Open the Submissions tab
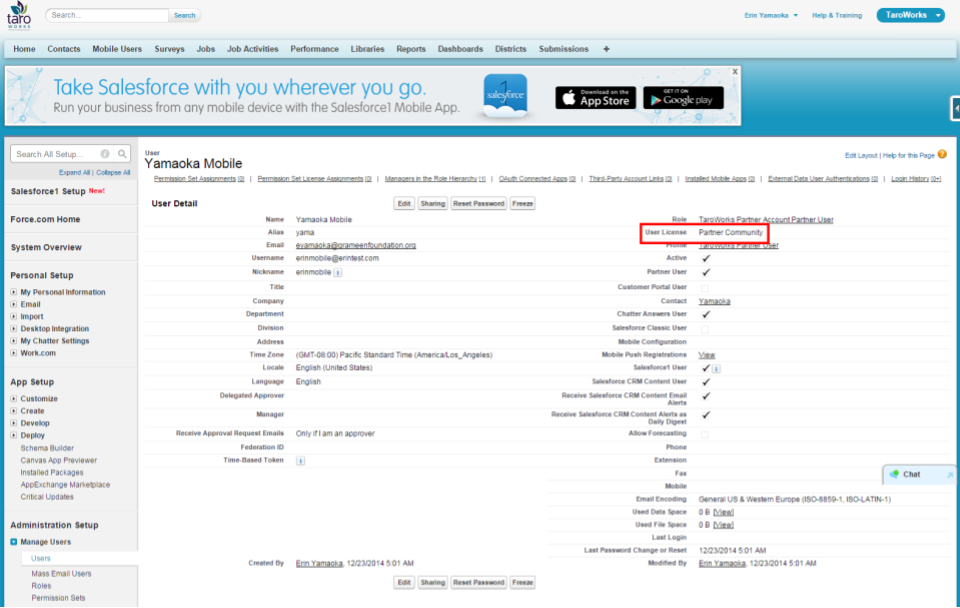 [564, 49]
